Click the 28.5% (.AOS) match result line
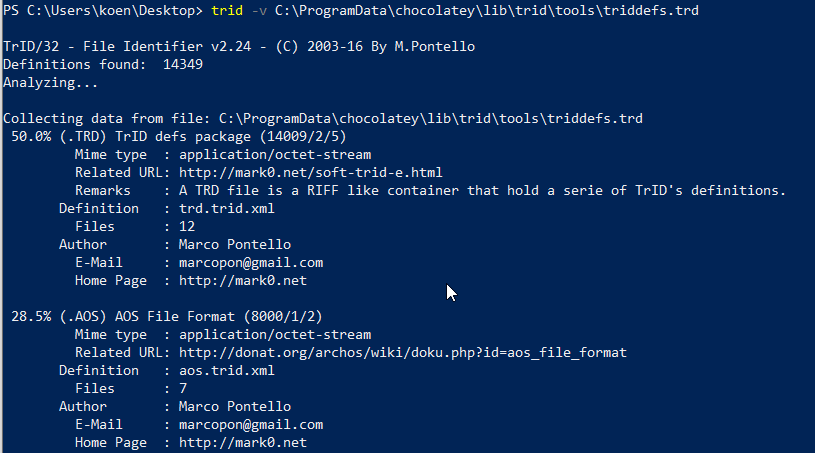 coord(166,316)
